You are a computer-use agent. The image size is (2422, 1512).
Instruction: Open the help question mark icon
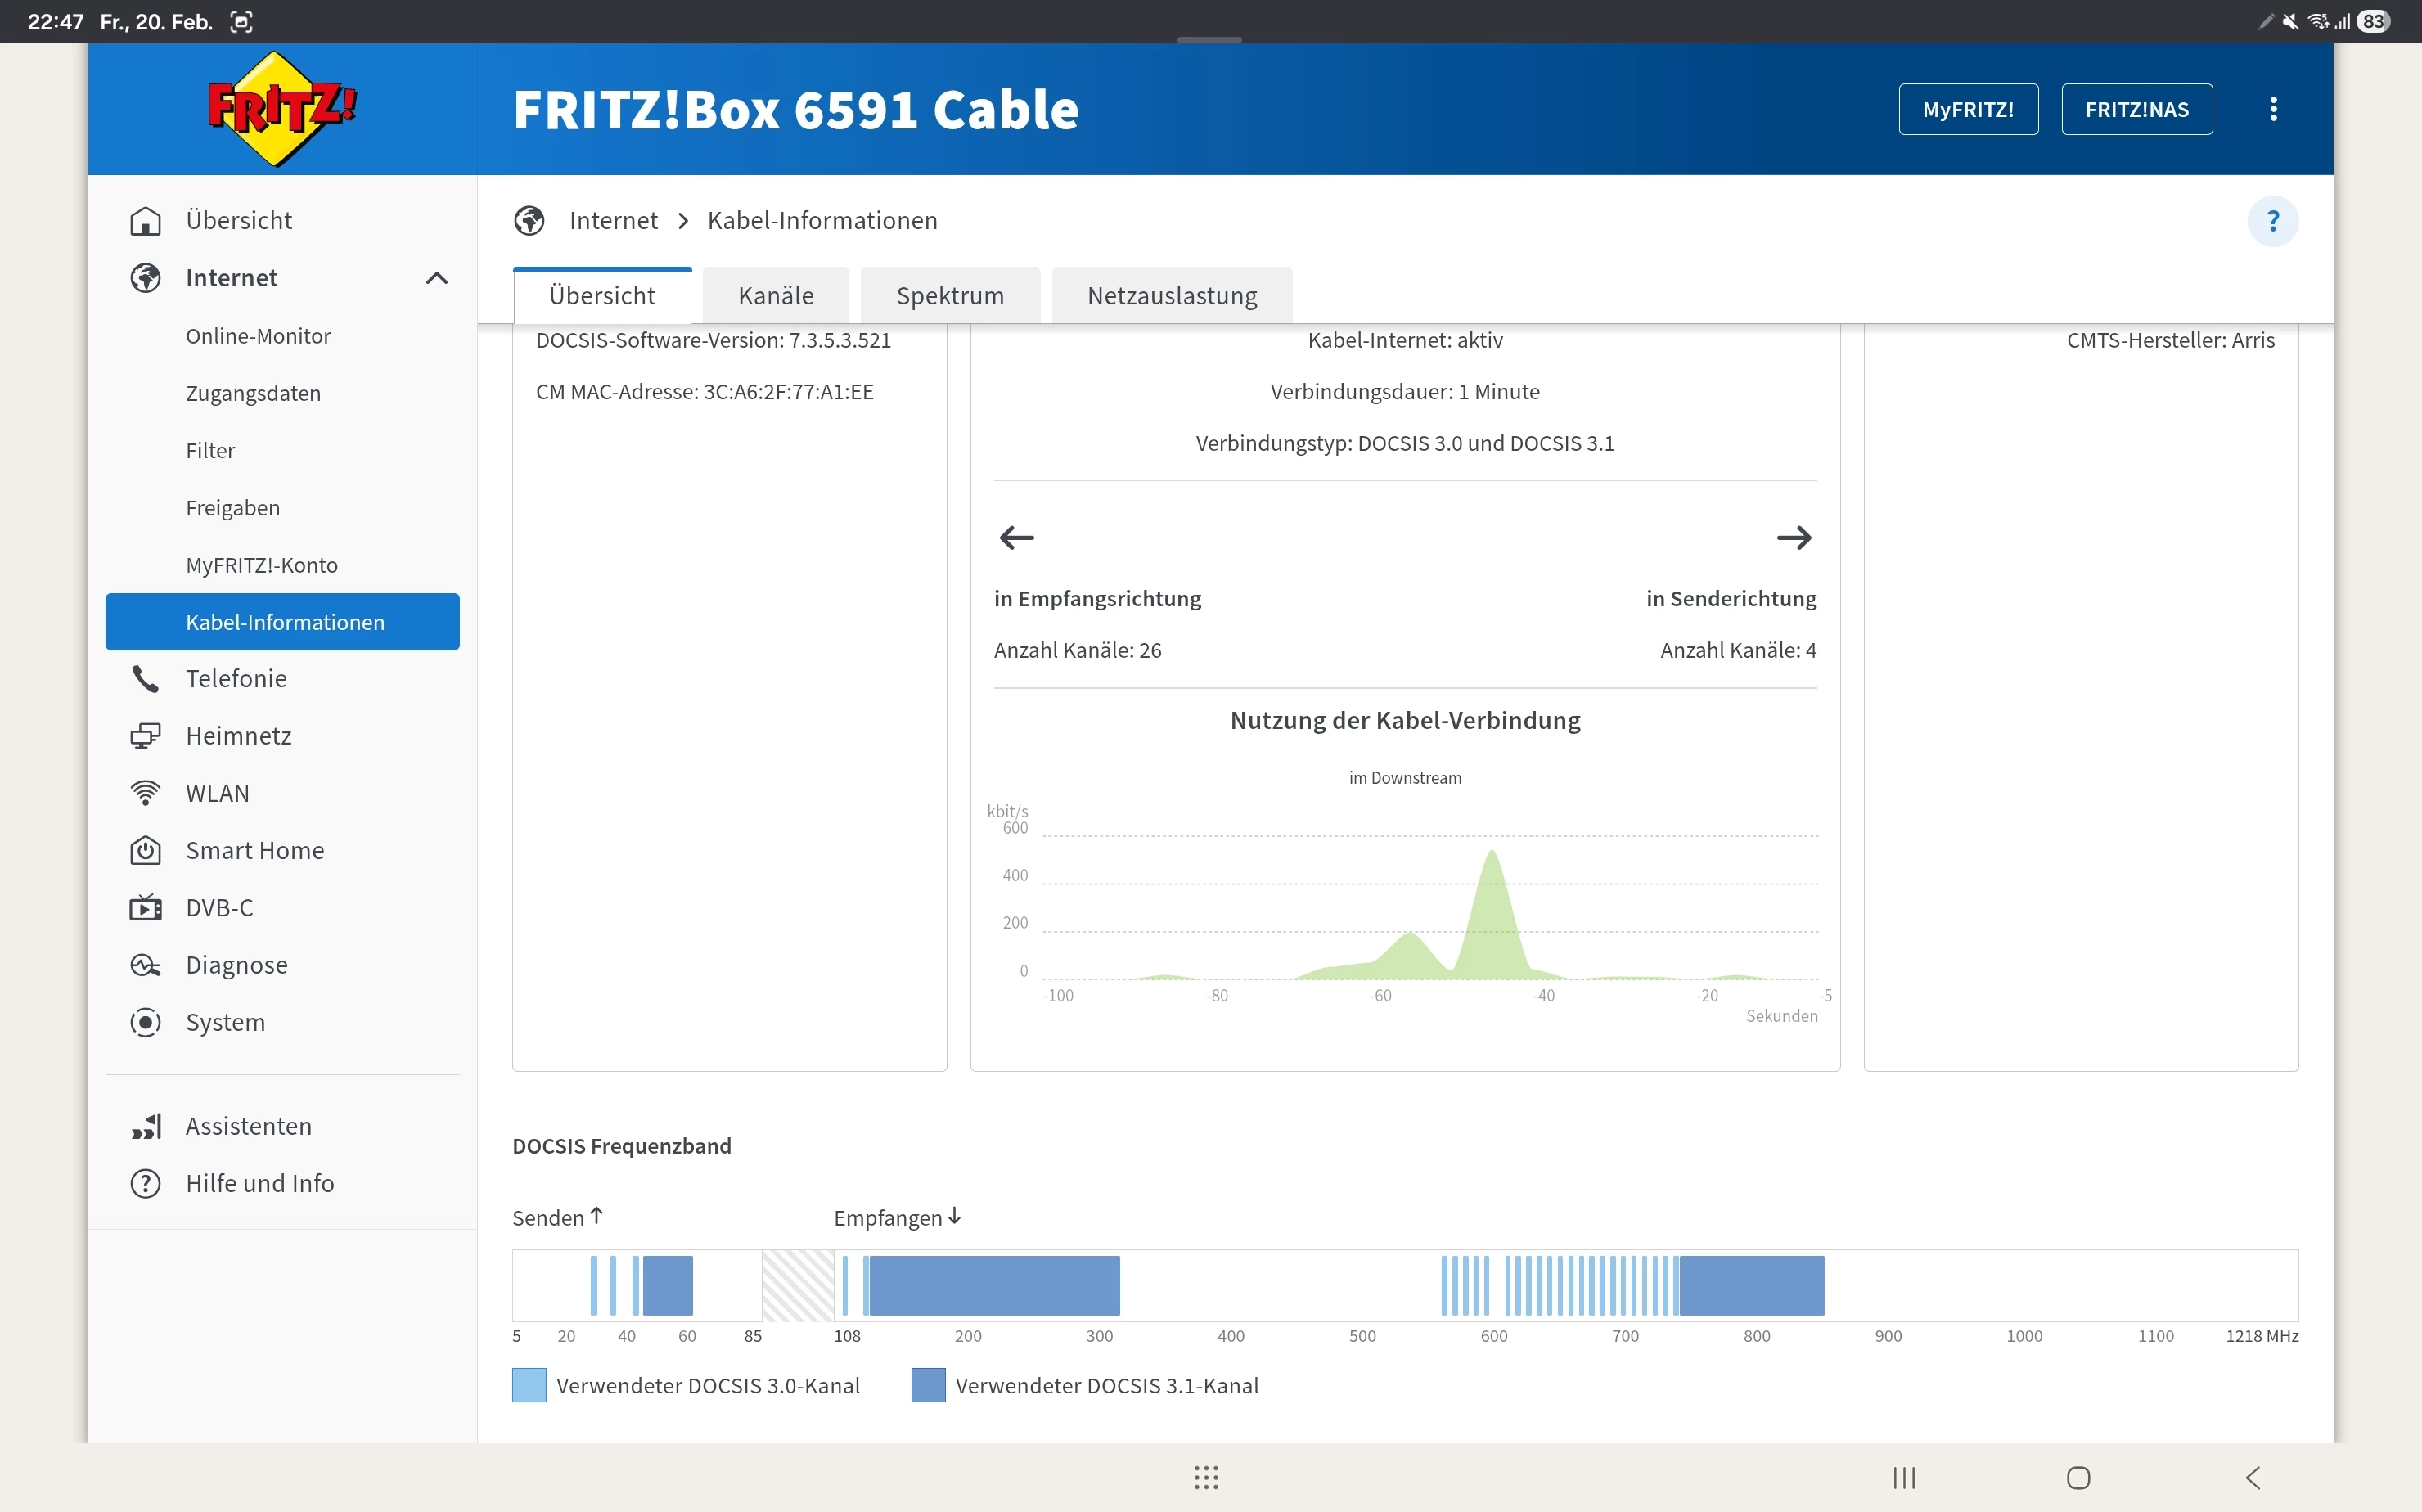2272,221
